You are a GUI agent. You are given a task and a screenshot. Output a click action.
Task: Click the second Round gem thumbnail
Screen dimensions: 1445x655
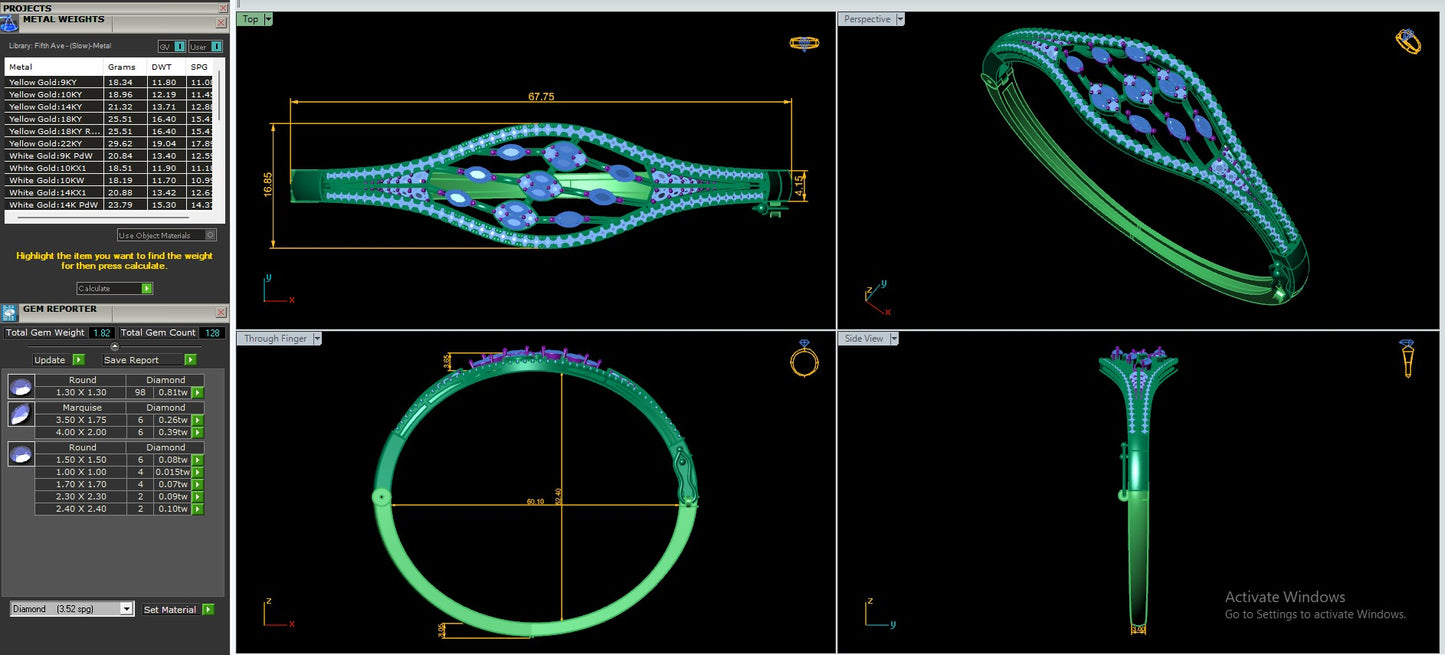tap(21, 453)
